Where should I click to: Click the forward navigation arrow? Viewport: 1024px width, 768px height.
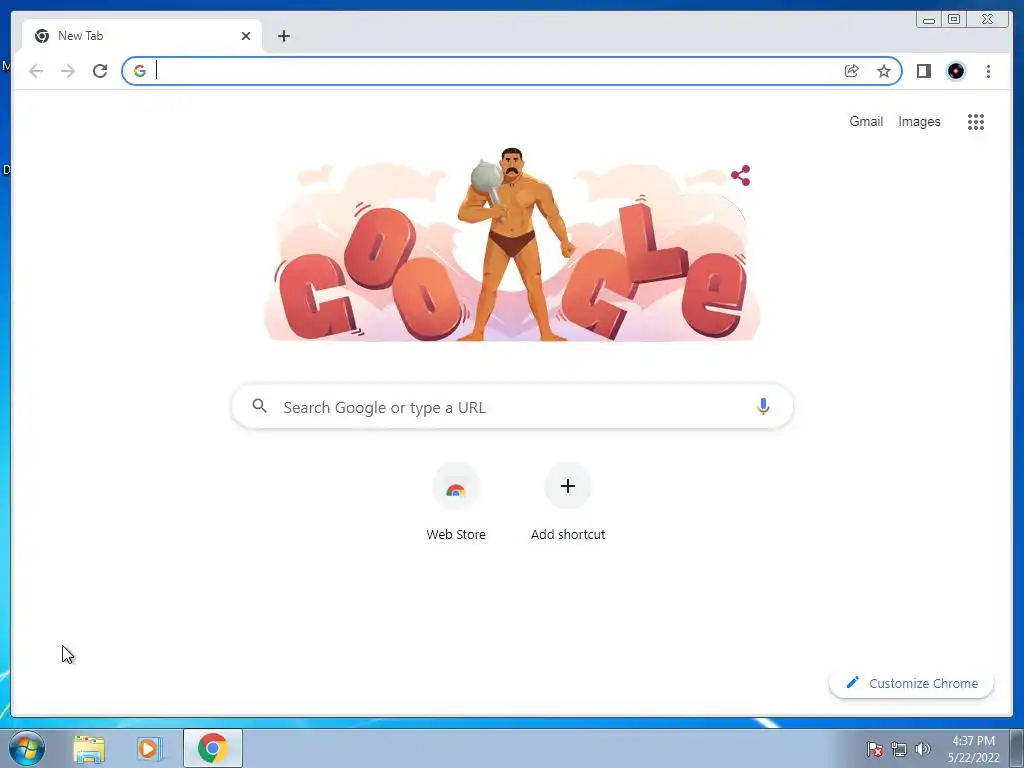pos(68,71)
